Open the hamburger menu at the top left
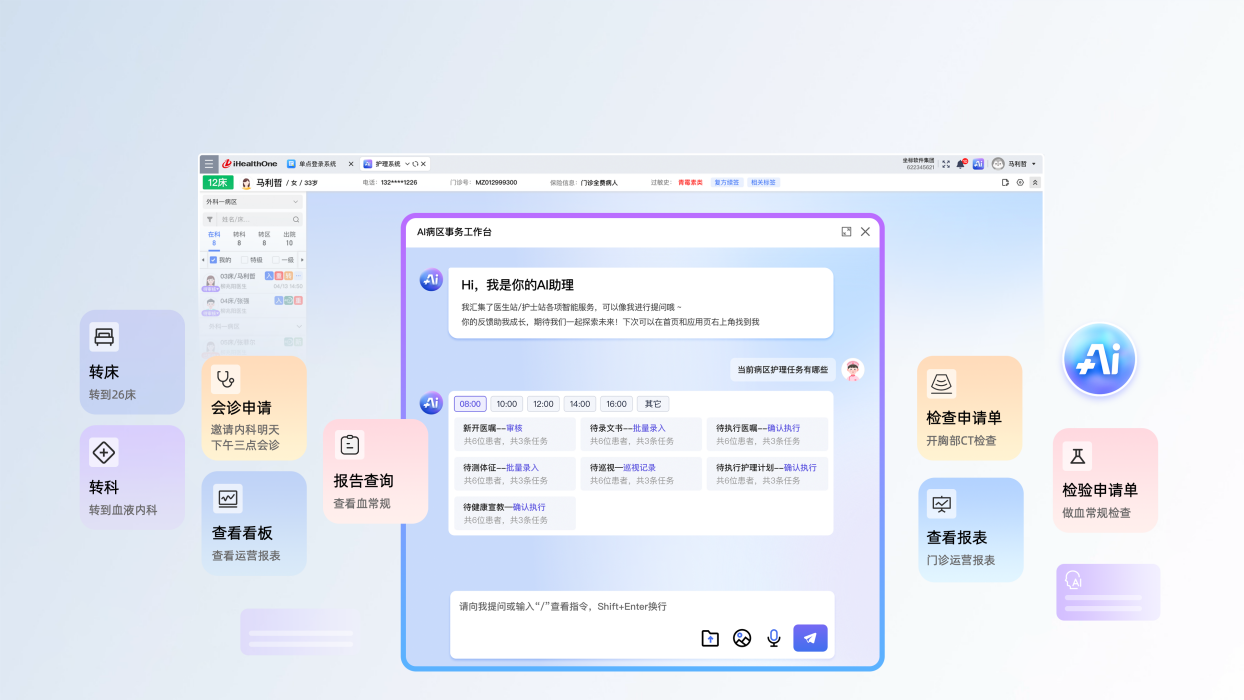 click(x=209, y=164)
